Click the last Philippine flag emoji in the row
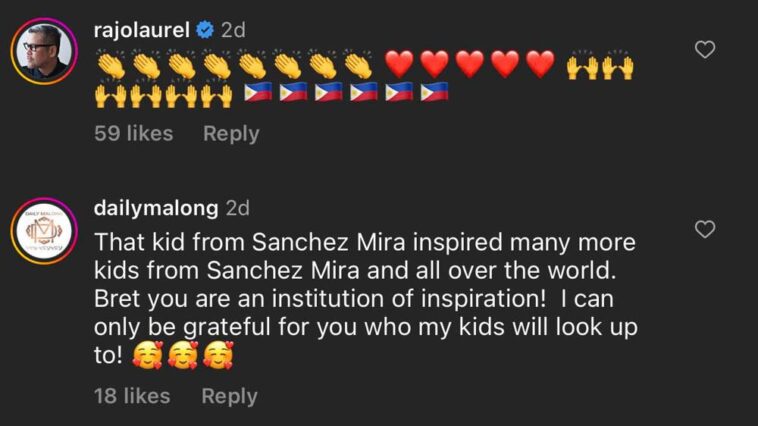Screen dimensions: 758x426 [x=434, y=92]
